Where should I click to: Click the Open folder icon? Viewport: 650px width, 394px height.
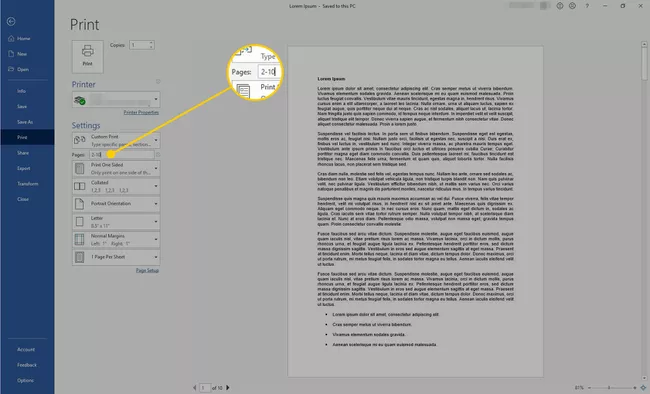[11, 69]
